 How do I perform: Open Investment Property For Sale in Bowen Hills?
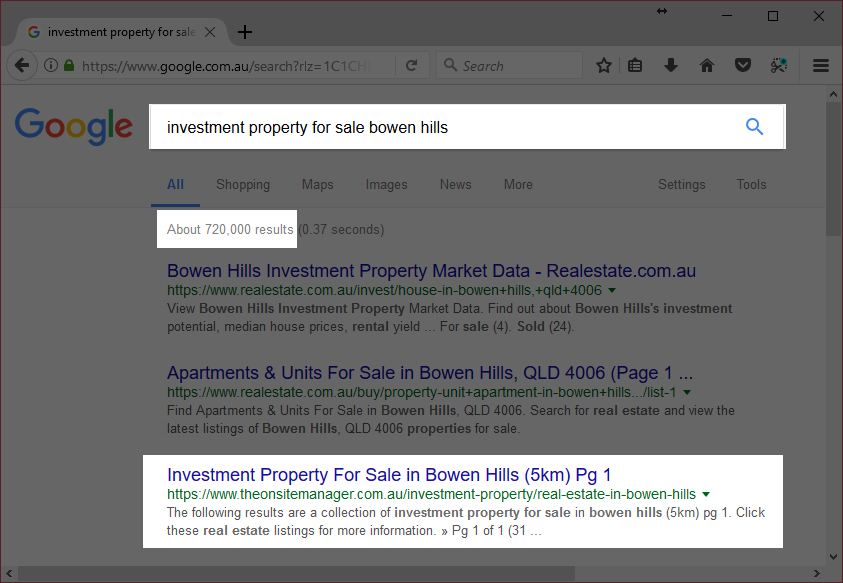tap(389, 475)
